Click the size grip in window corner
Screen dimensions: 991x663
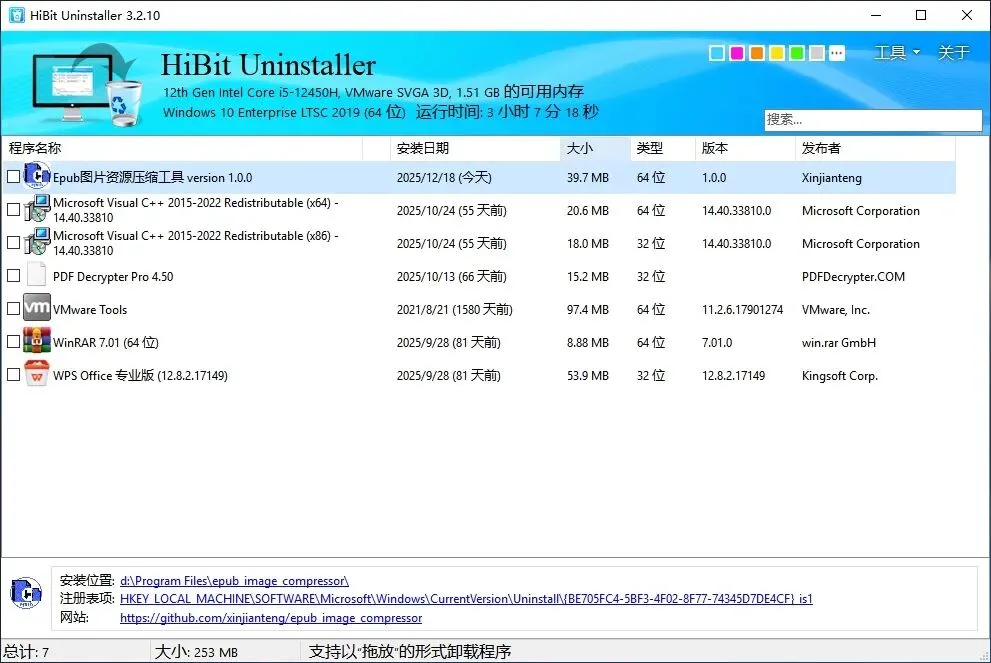pos(983,655)
